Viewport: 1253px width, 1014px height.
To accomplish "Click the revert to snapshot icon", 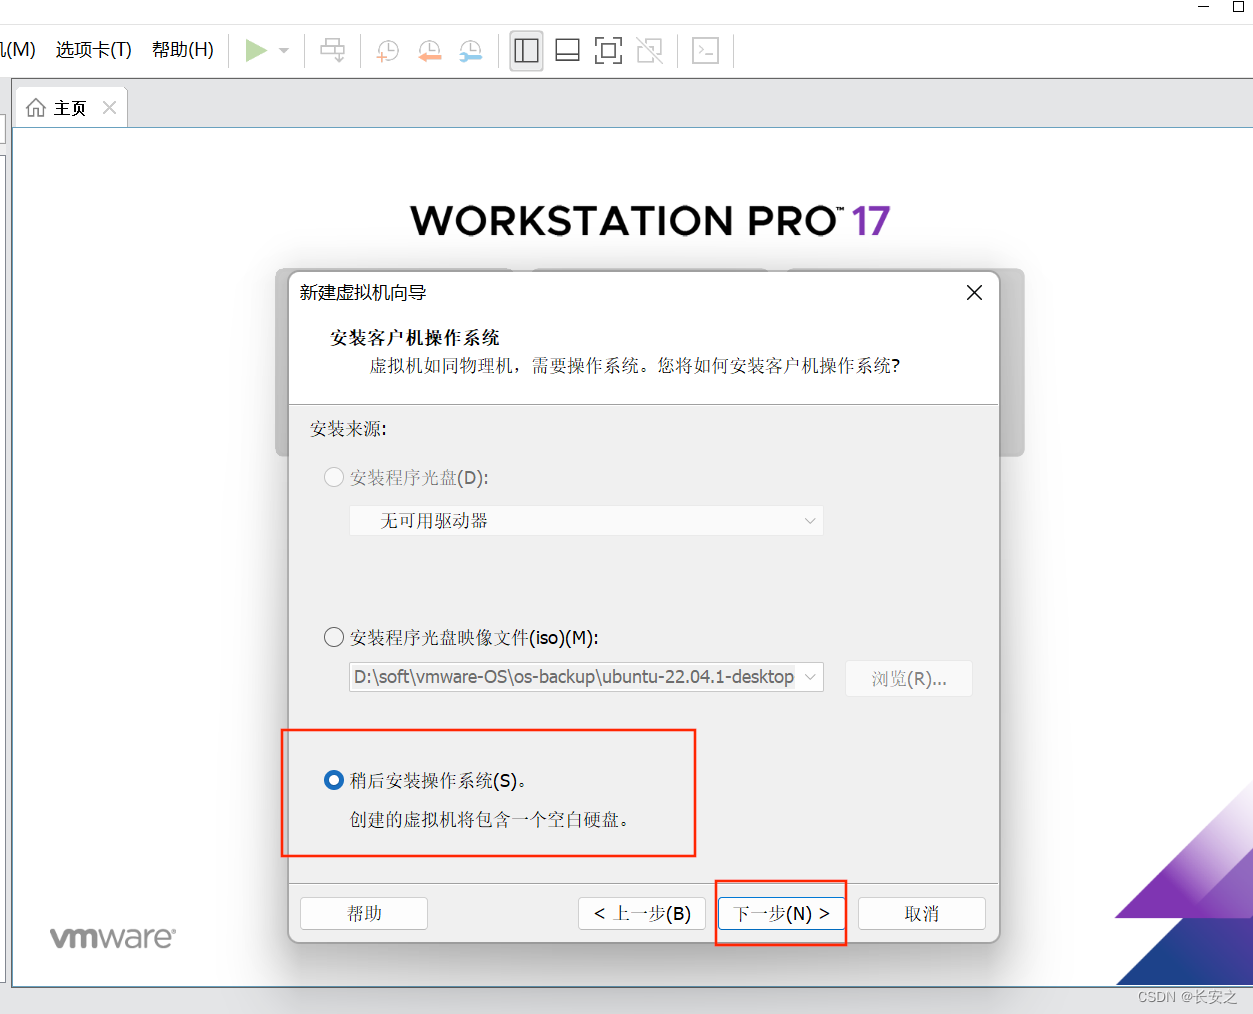I will [429, 50].
